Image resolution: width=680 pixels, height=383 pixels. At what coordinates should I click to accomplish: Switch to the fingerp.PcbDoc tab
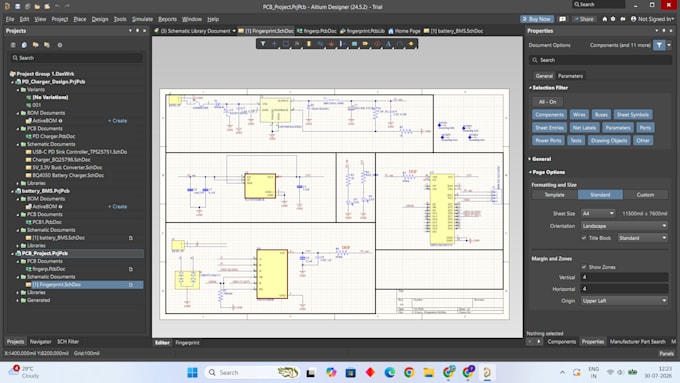coord(317,31)
